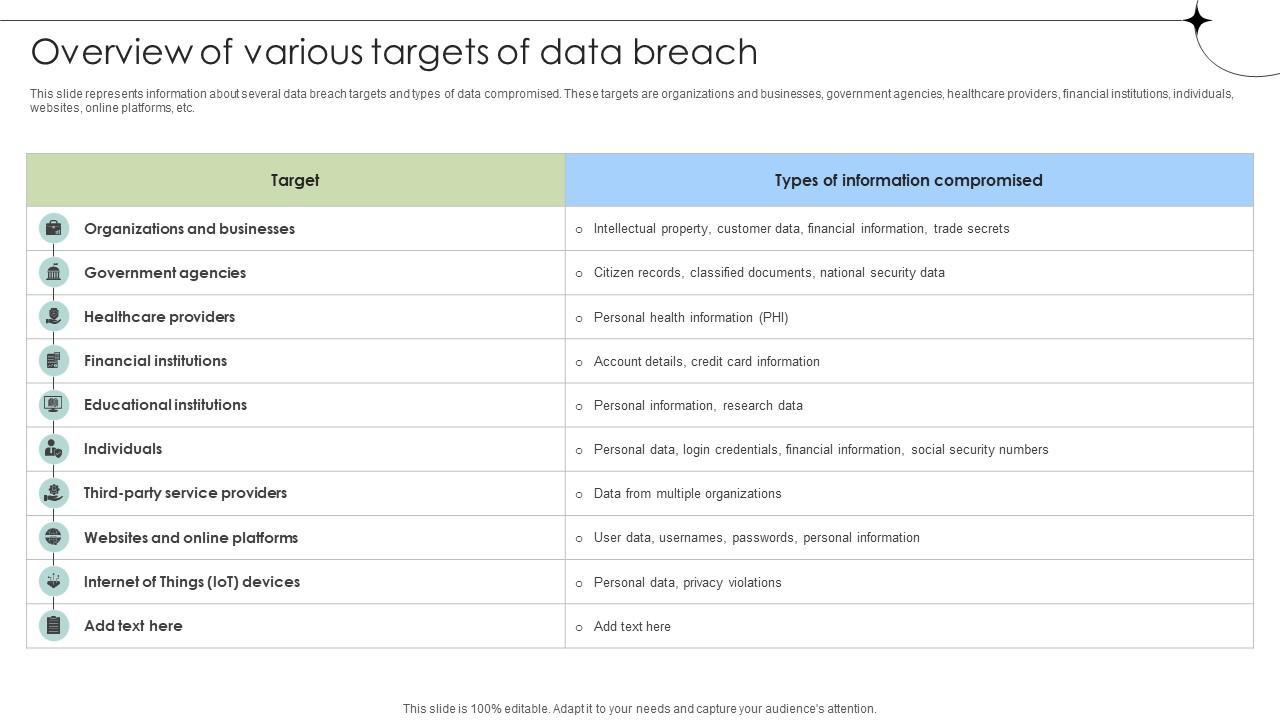1280x720 pixels.
Task: Click the bold Add text here placeholder label
Action: click(x=133, y=626)
